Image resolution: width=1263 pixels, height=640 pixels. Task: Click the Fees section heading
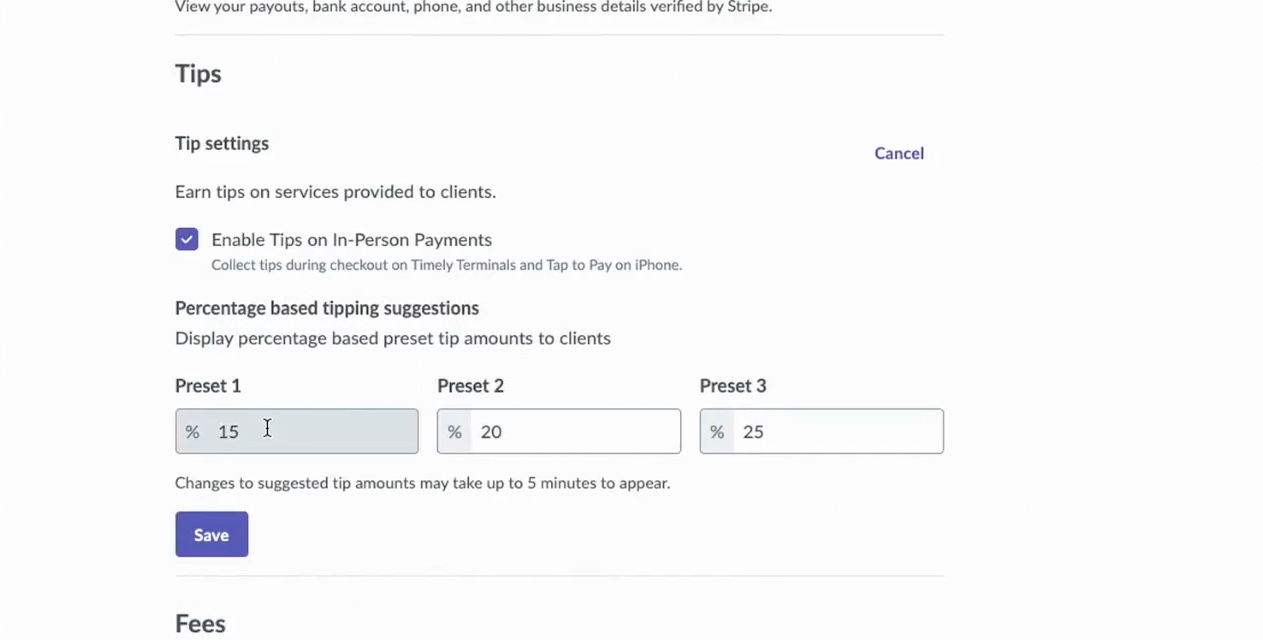pos(200,624)
